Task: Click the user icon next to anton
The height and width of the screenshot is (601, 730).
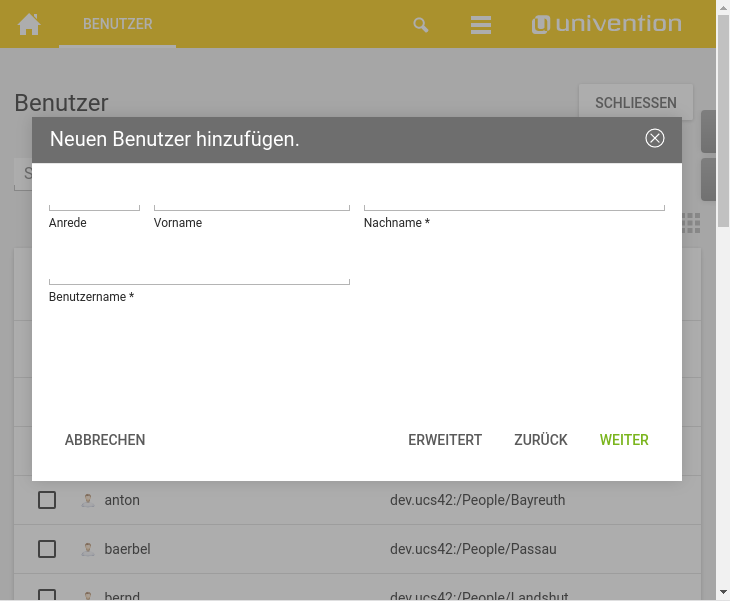Action: [88, 500]
